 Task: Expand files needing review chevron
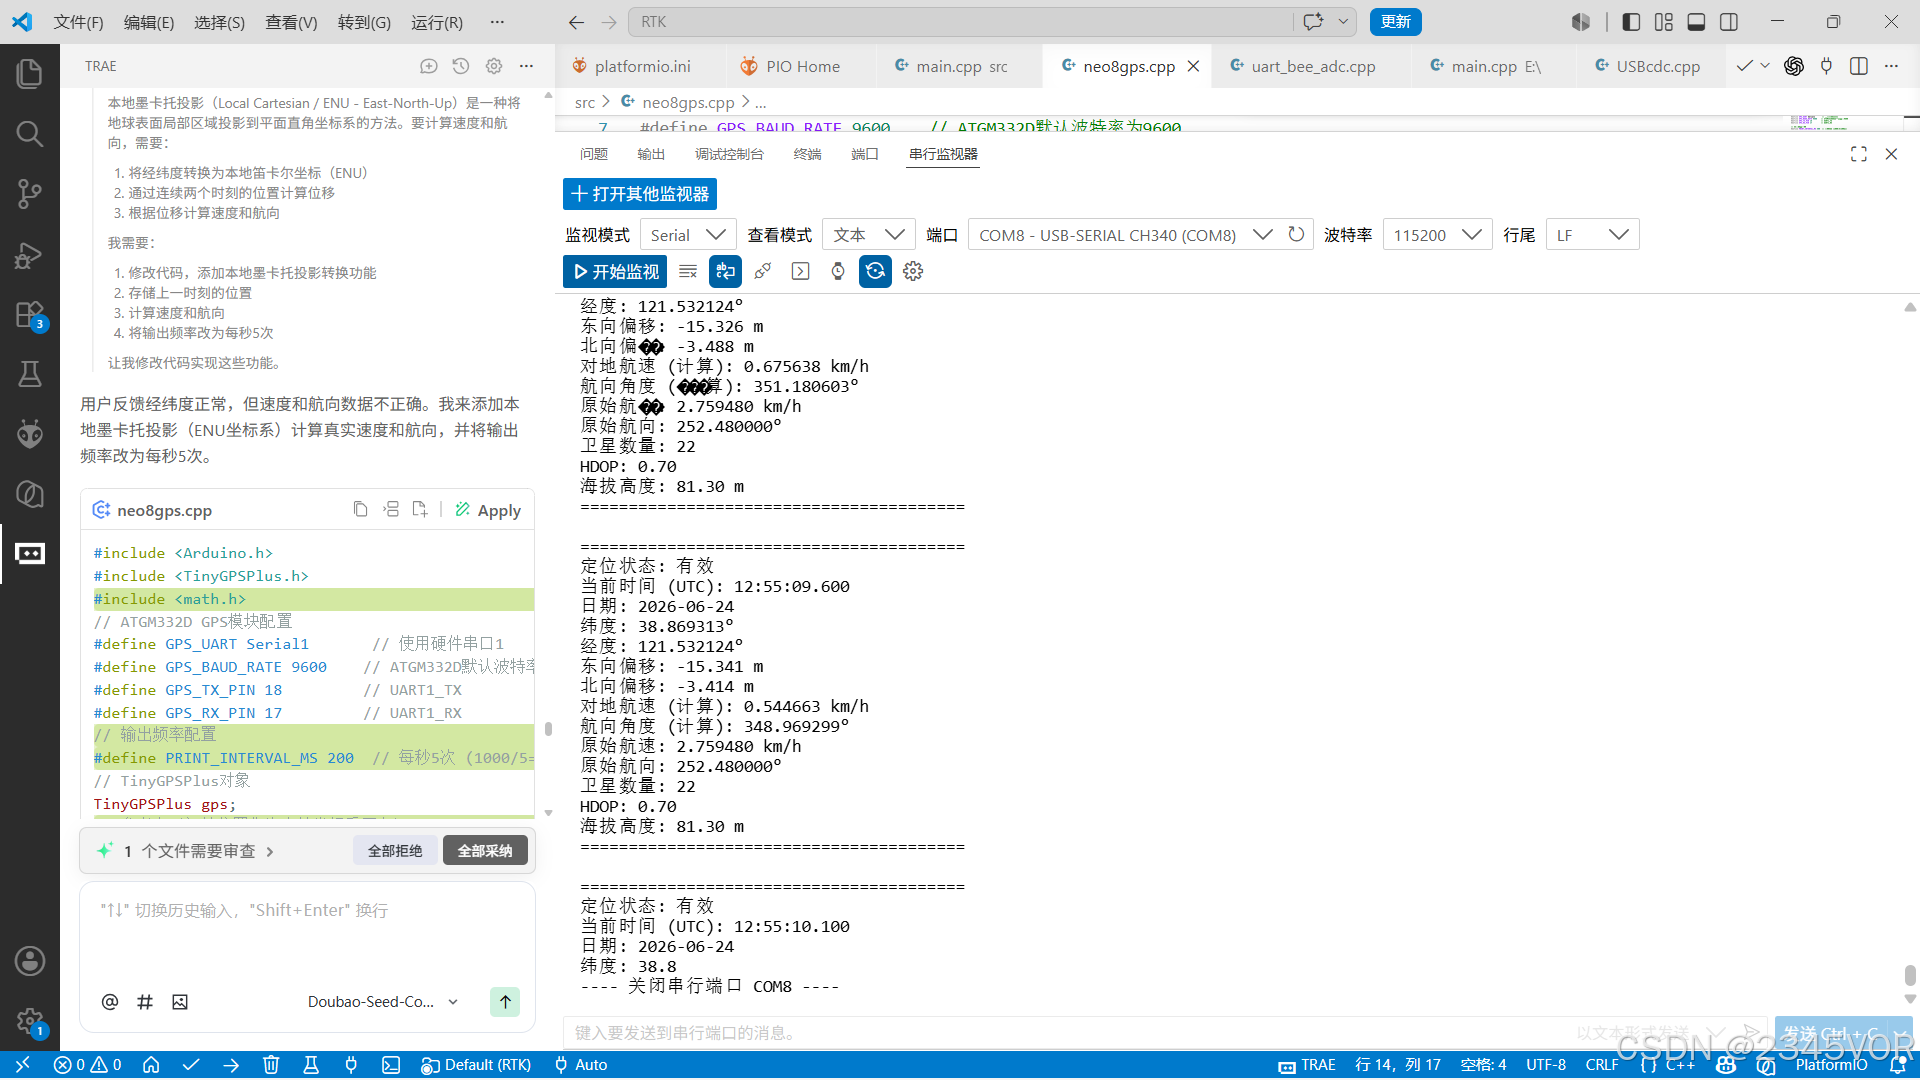pyautogui.click(x=270, y=851)
